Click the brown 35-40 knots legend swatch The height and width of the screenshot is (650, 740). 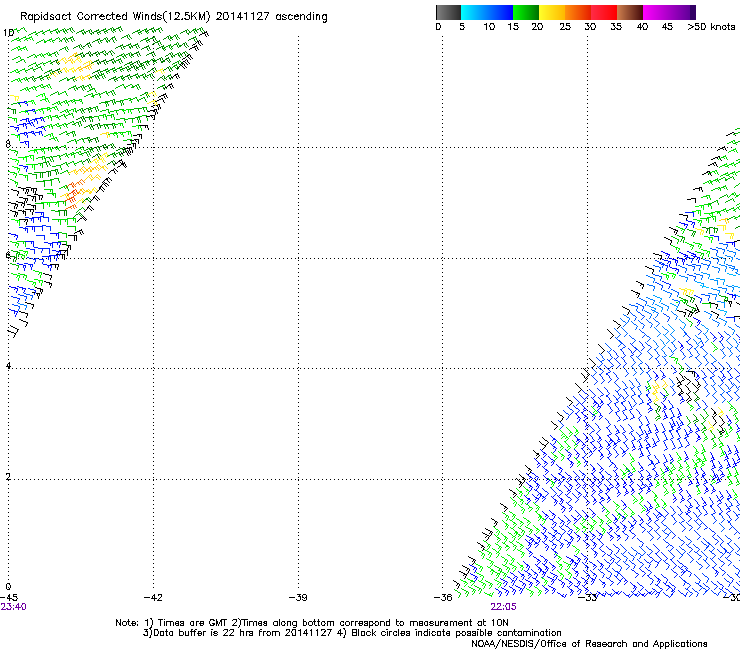pos(630,12)
